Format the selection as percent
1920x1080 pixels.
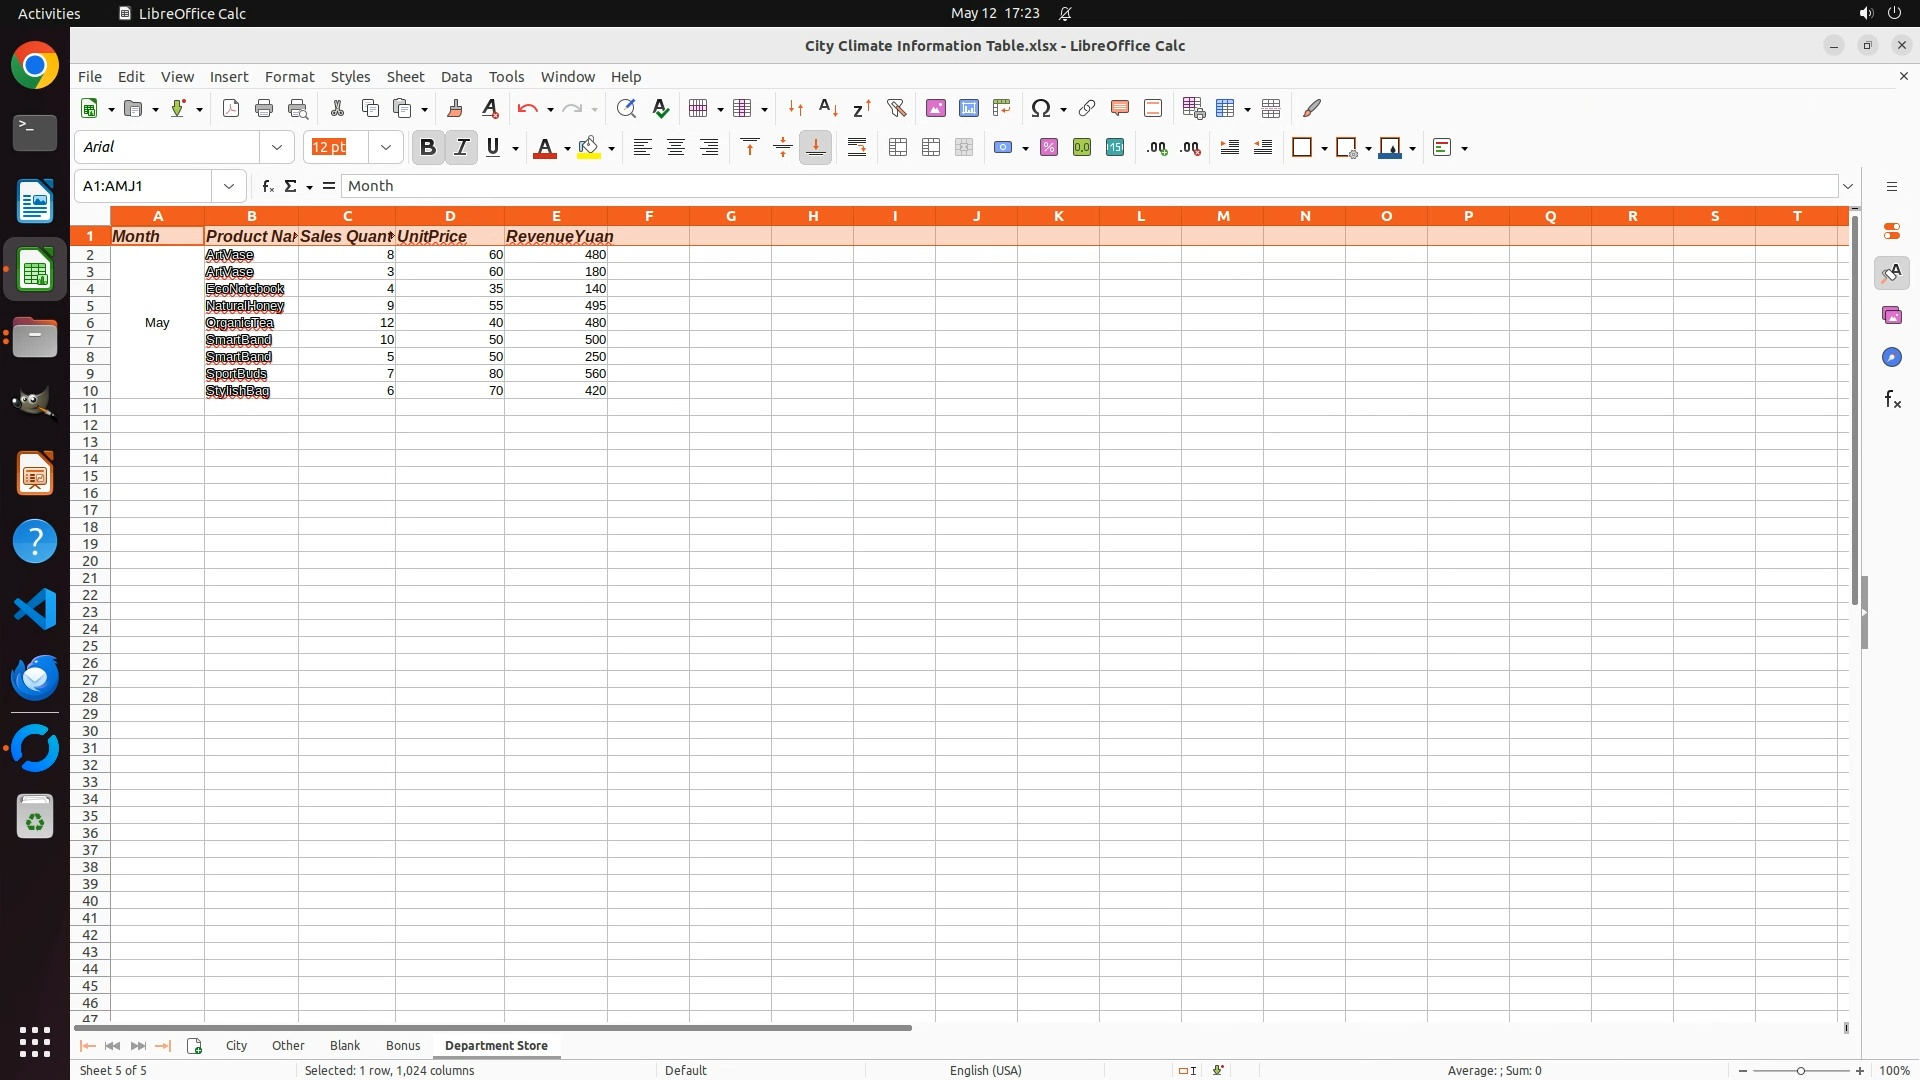(x=1049, y=148)
